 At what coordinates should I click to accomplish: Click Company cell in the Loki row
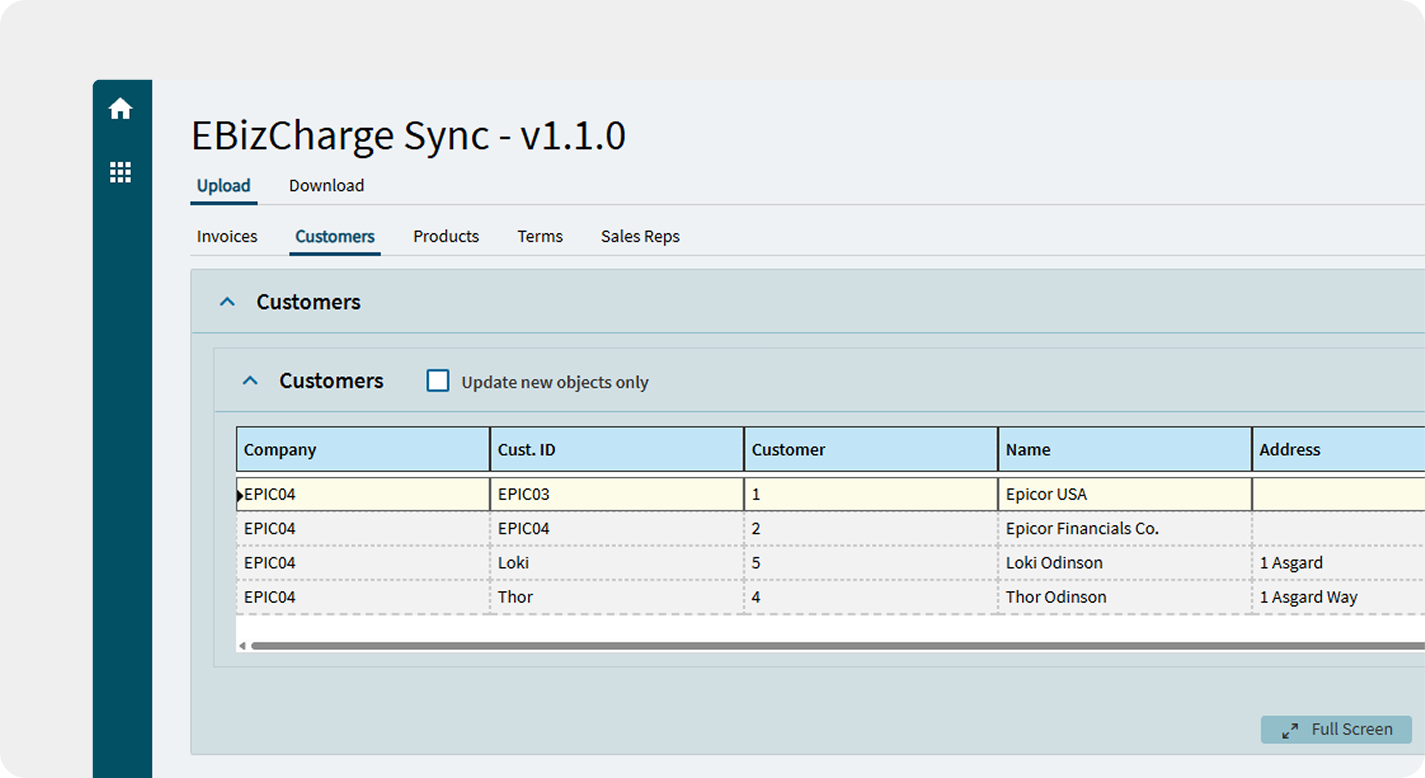point(363,563)
